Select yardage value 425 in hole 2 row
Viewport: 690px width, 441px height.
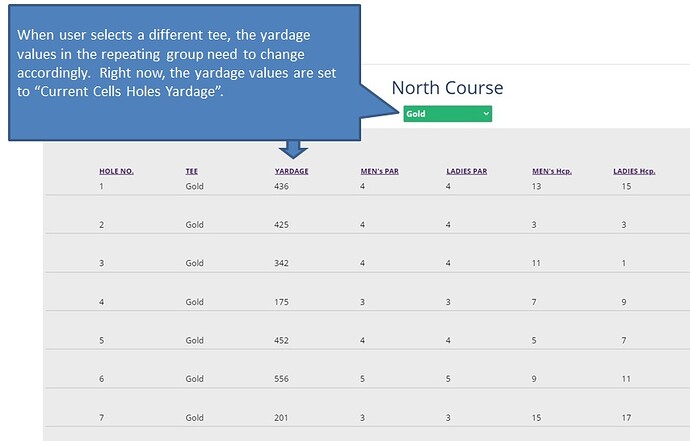281,224
